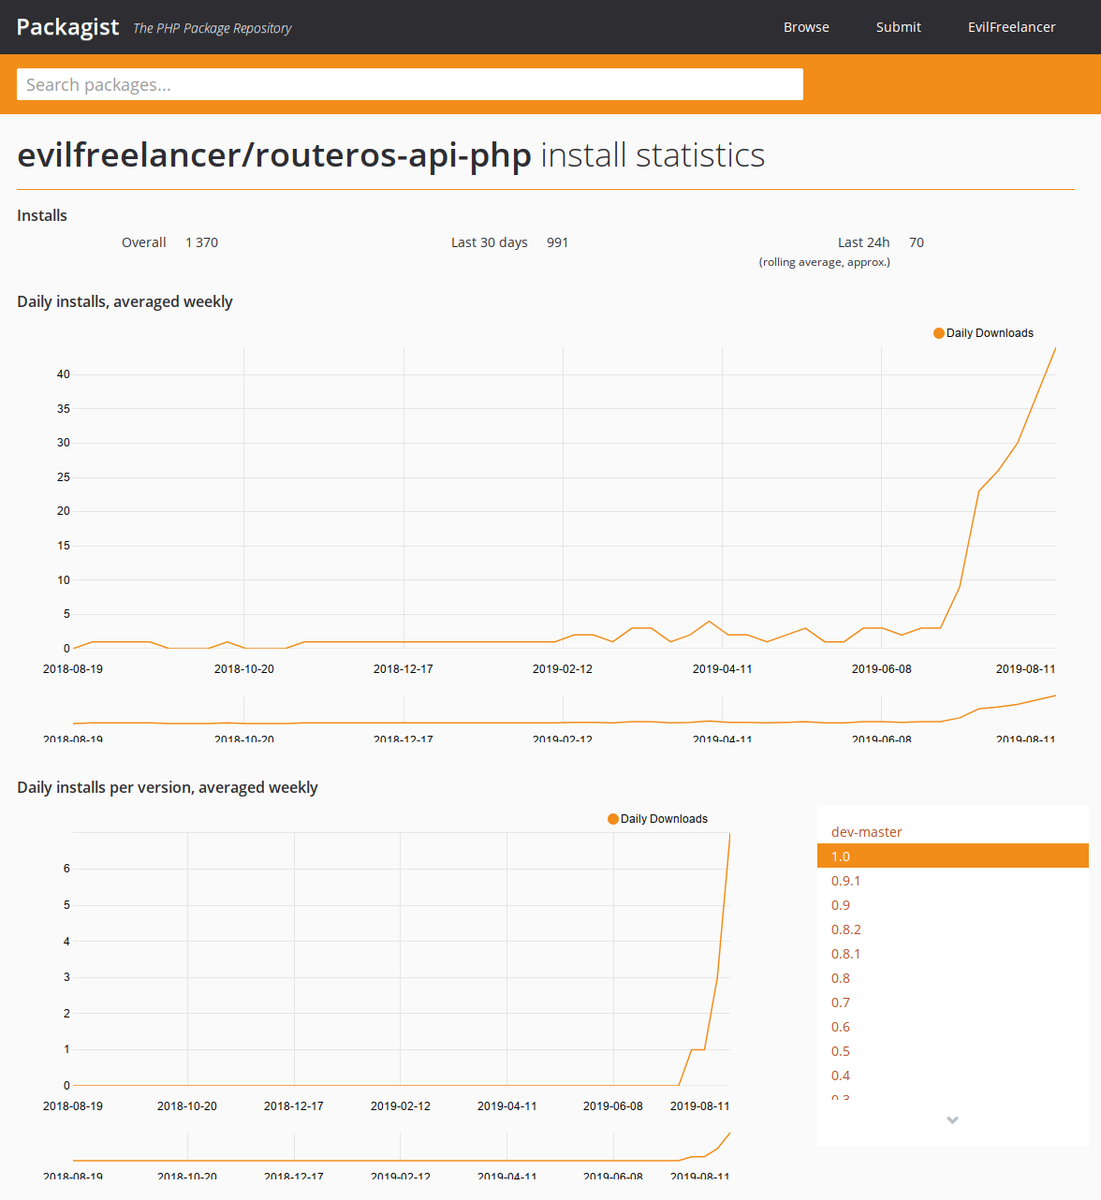
Task: Go to the Submit page
Action: pyautogui.click(x=898, y=27)
